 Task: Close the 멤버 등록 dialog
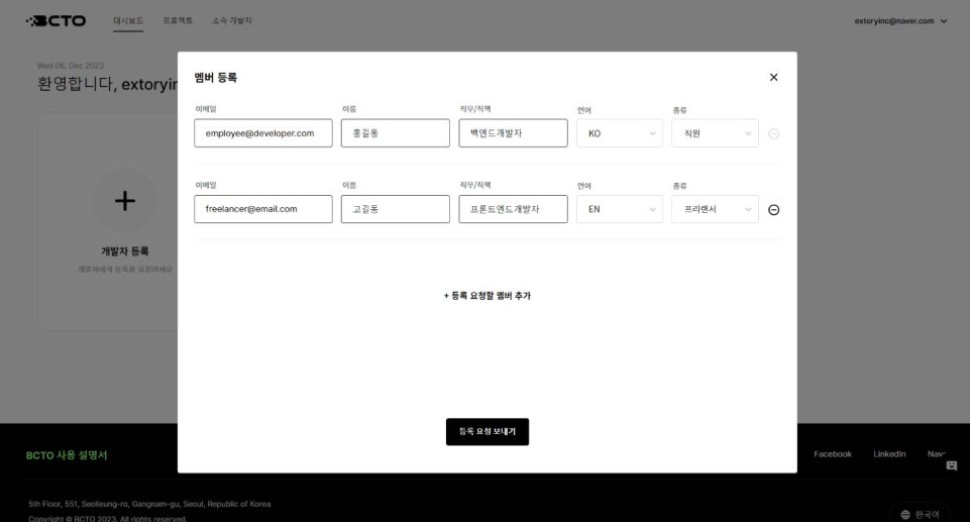(773, 77)
